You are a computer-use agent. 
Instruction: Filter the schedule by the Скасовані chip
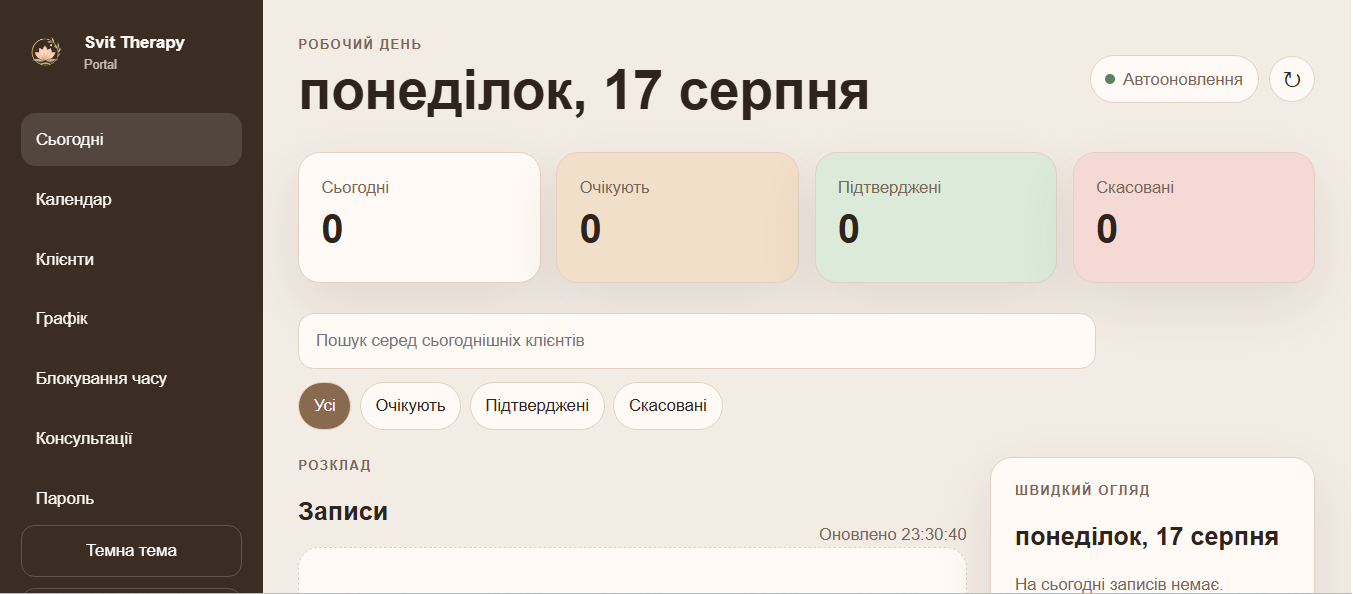[668, 406]
